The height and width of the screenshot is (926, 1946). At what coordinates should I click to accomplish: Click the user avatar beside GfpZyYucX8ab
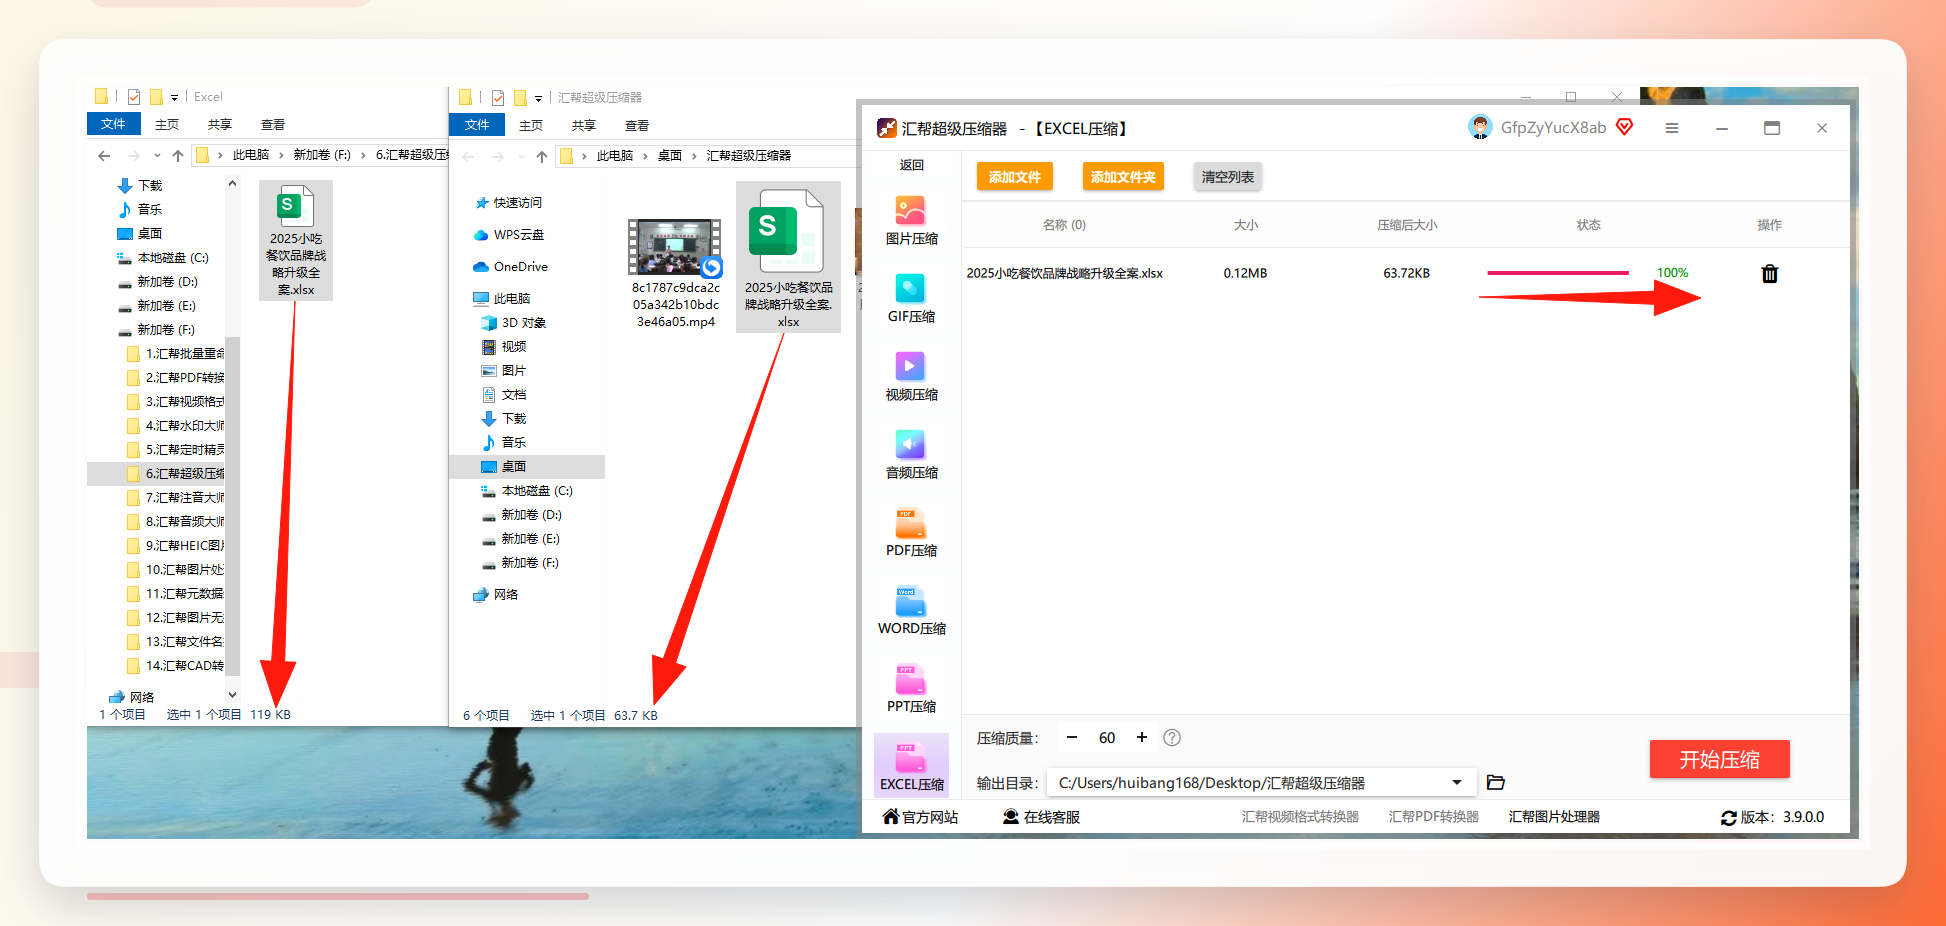point(1480,127)
